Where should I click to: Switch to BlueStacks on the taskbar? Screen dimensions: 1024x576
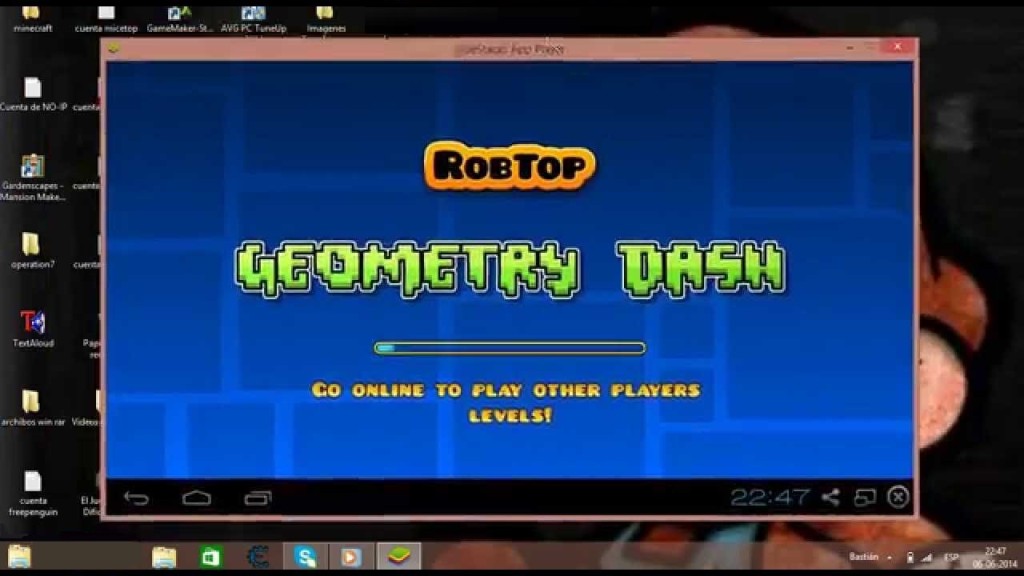(398, 557)
